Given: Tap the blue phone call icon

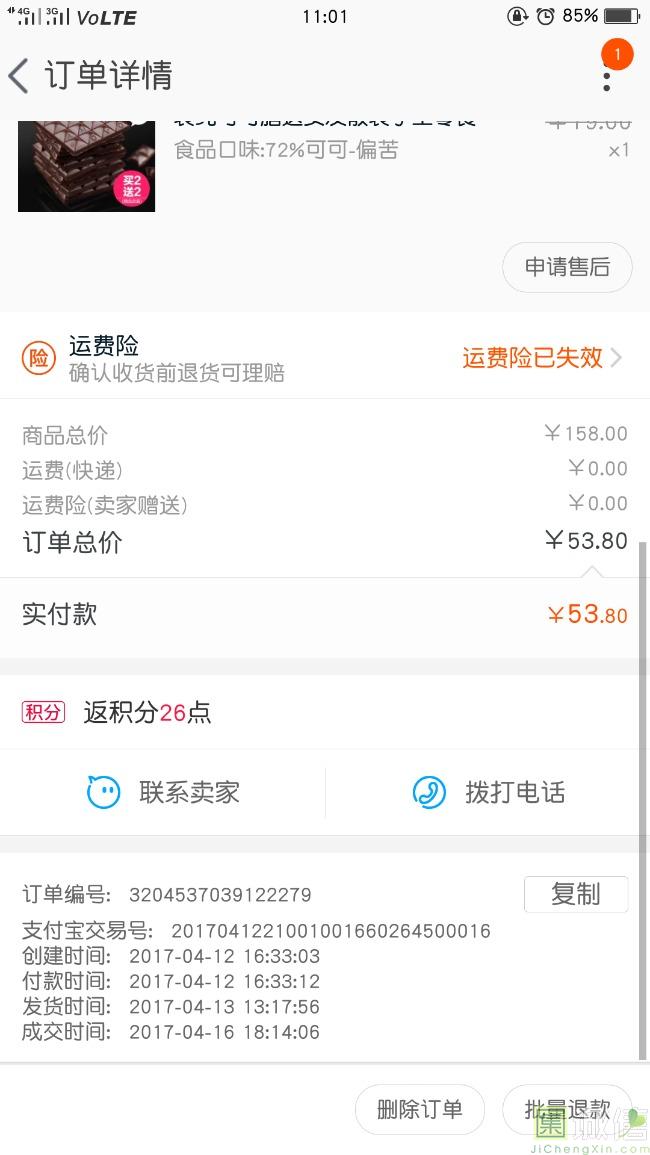Looking at the screenshot, I should (x=429, y=793).
